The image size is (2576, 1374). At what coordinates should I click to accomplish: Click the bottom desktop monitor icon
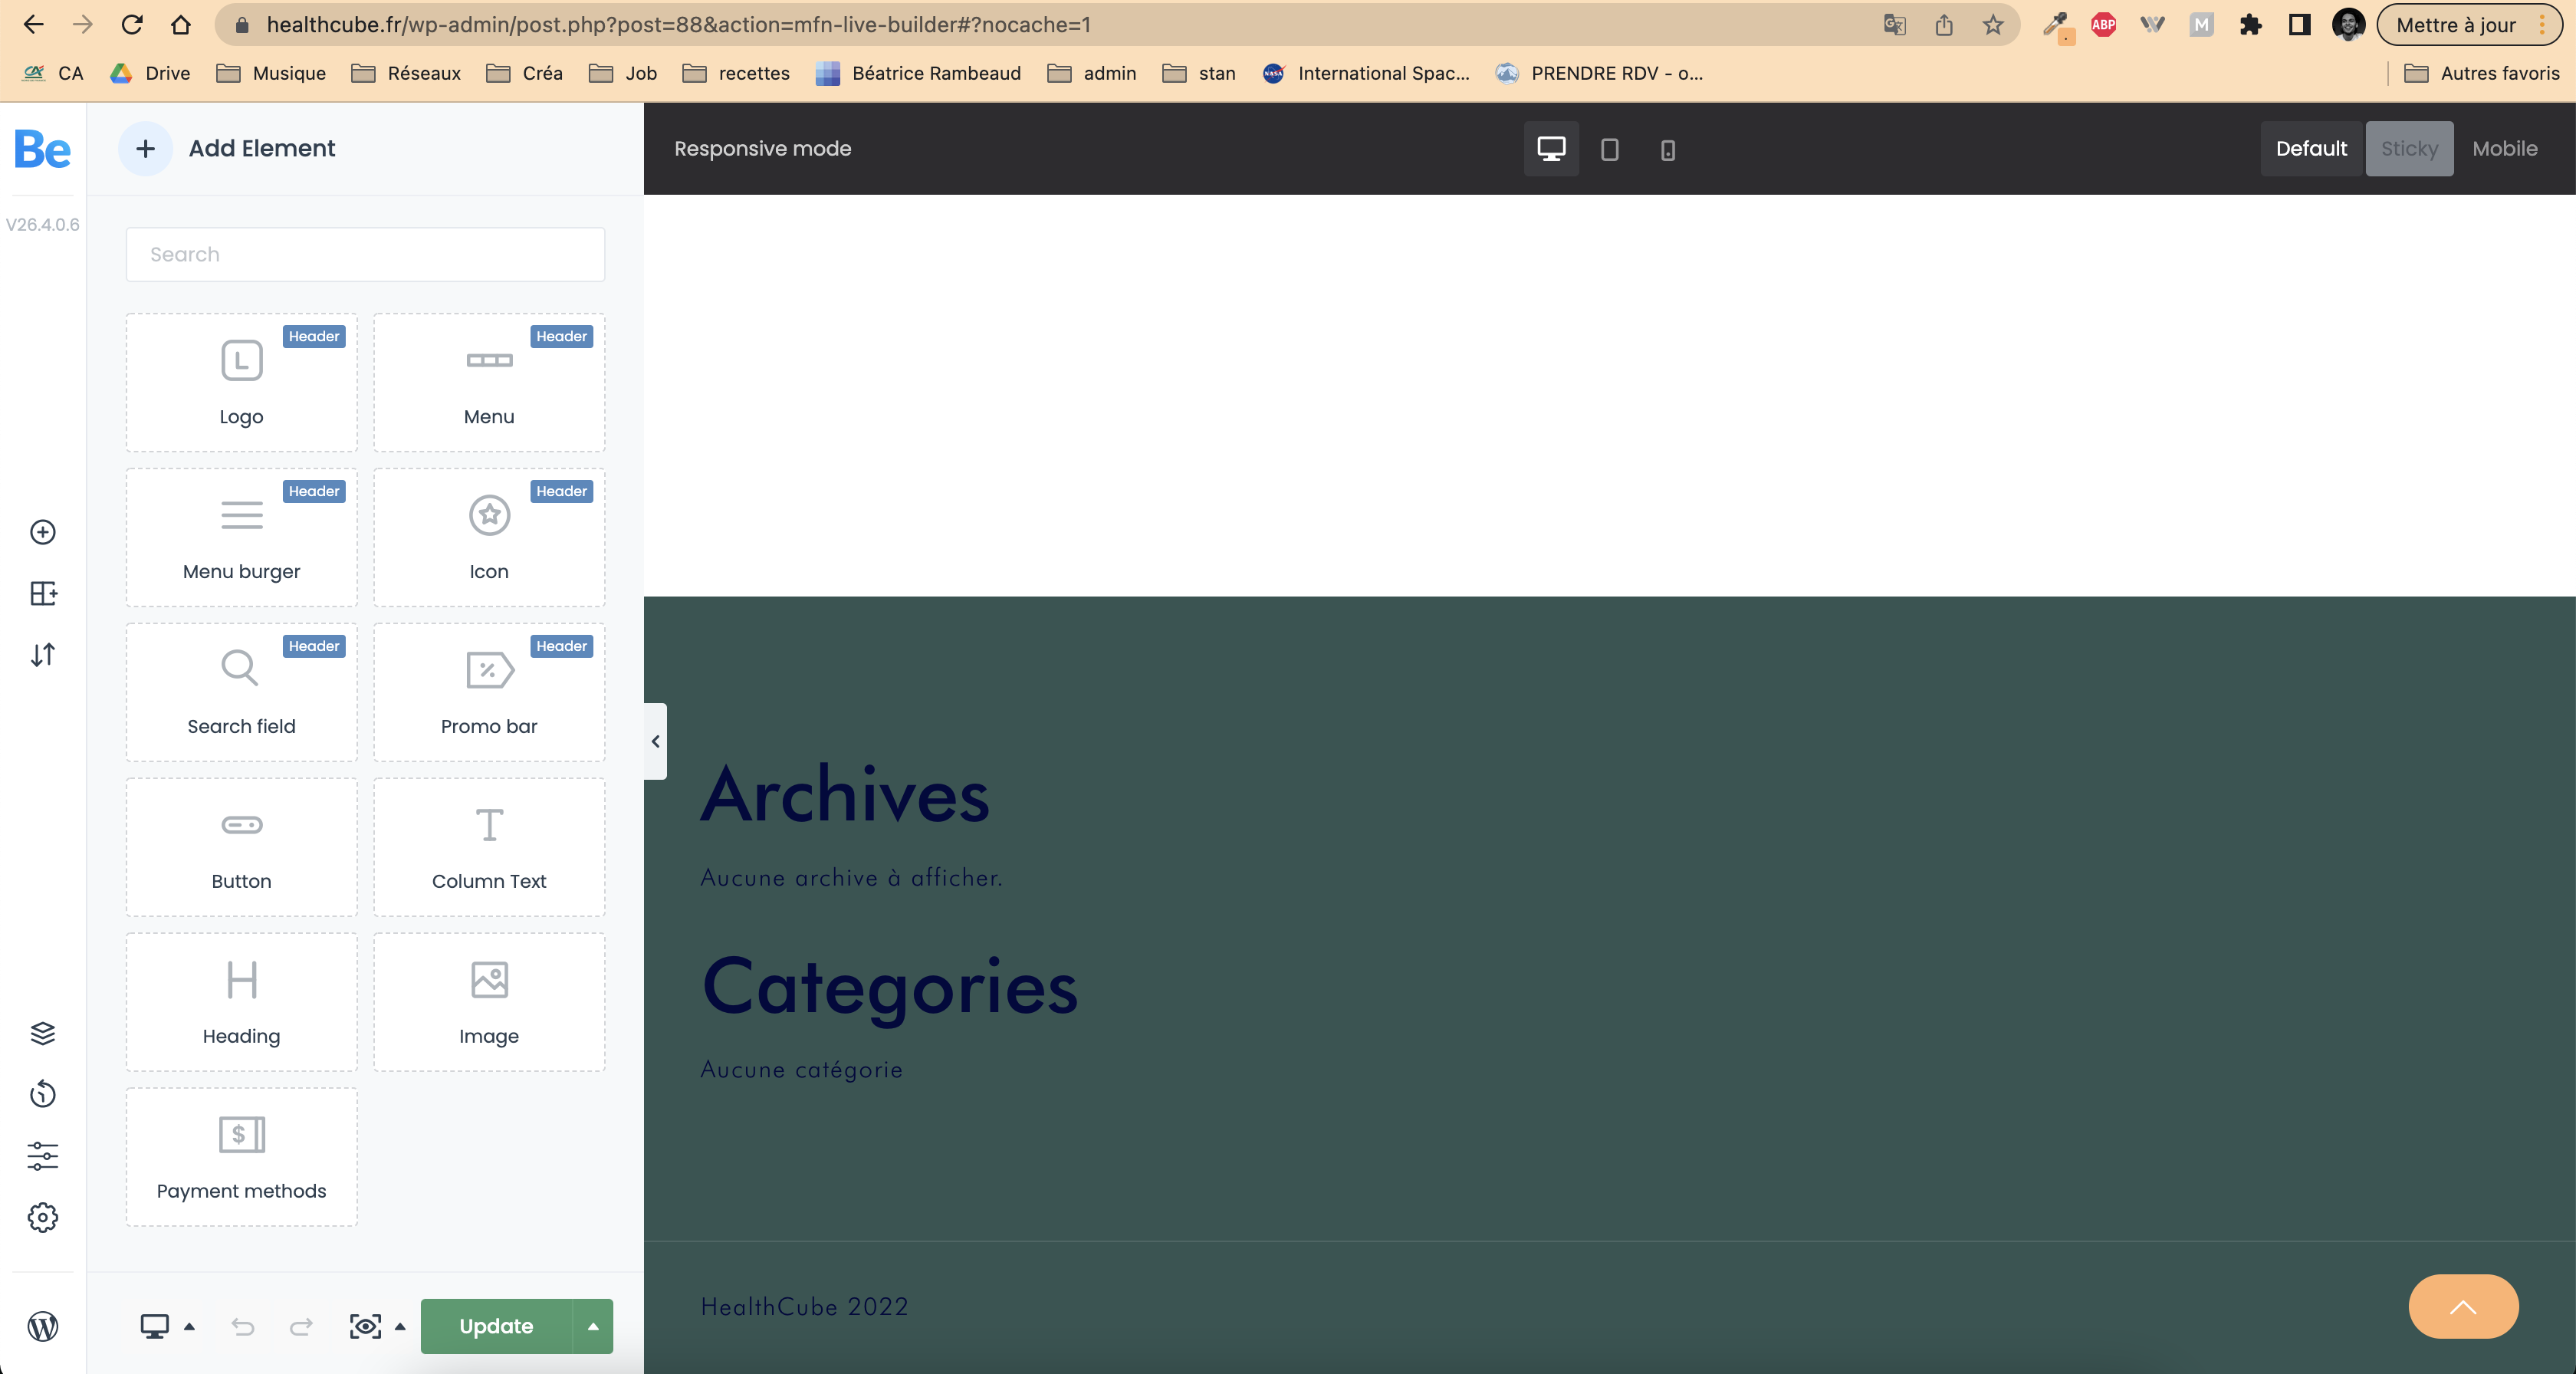point(154,1327)
